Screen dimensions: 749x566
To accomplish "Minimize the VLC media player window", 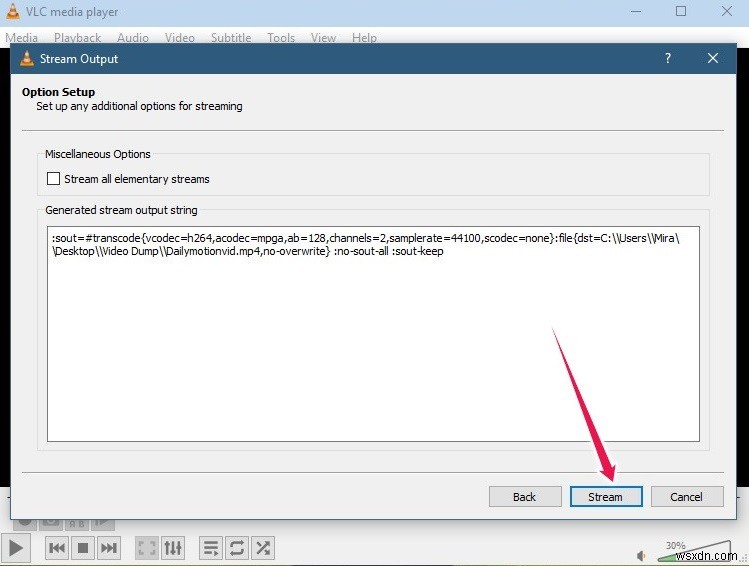I will click(x=636, y=11).
